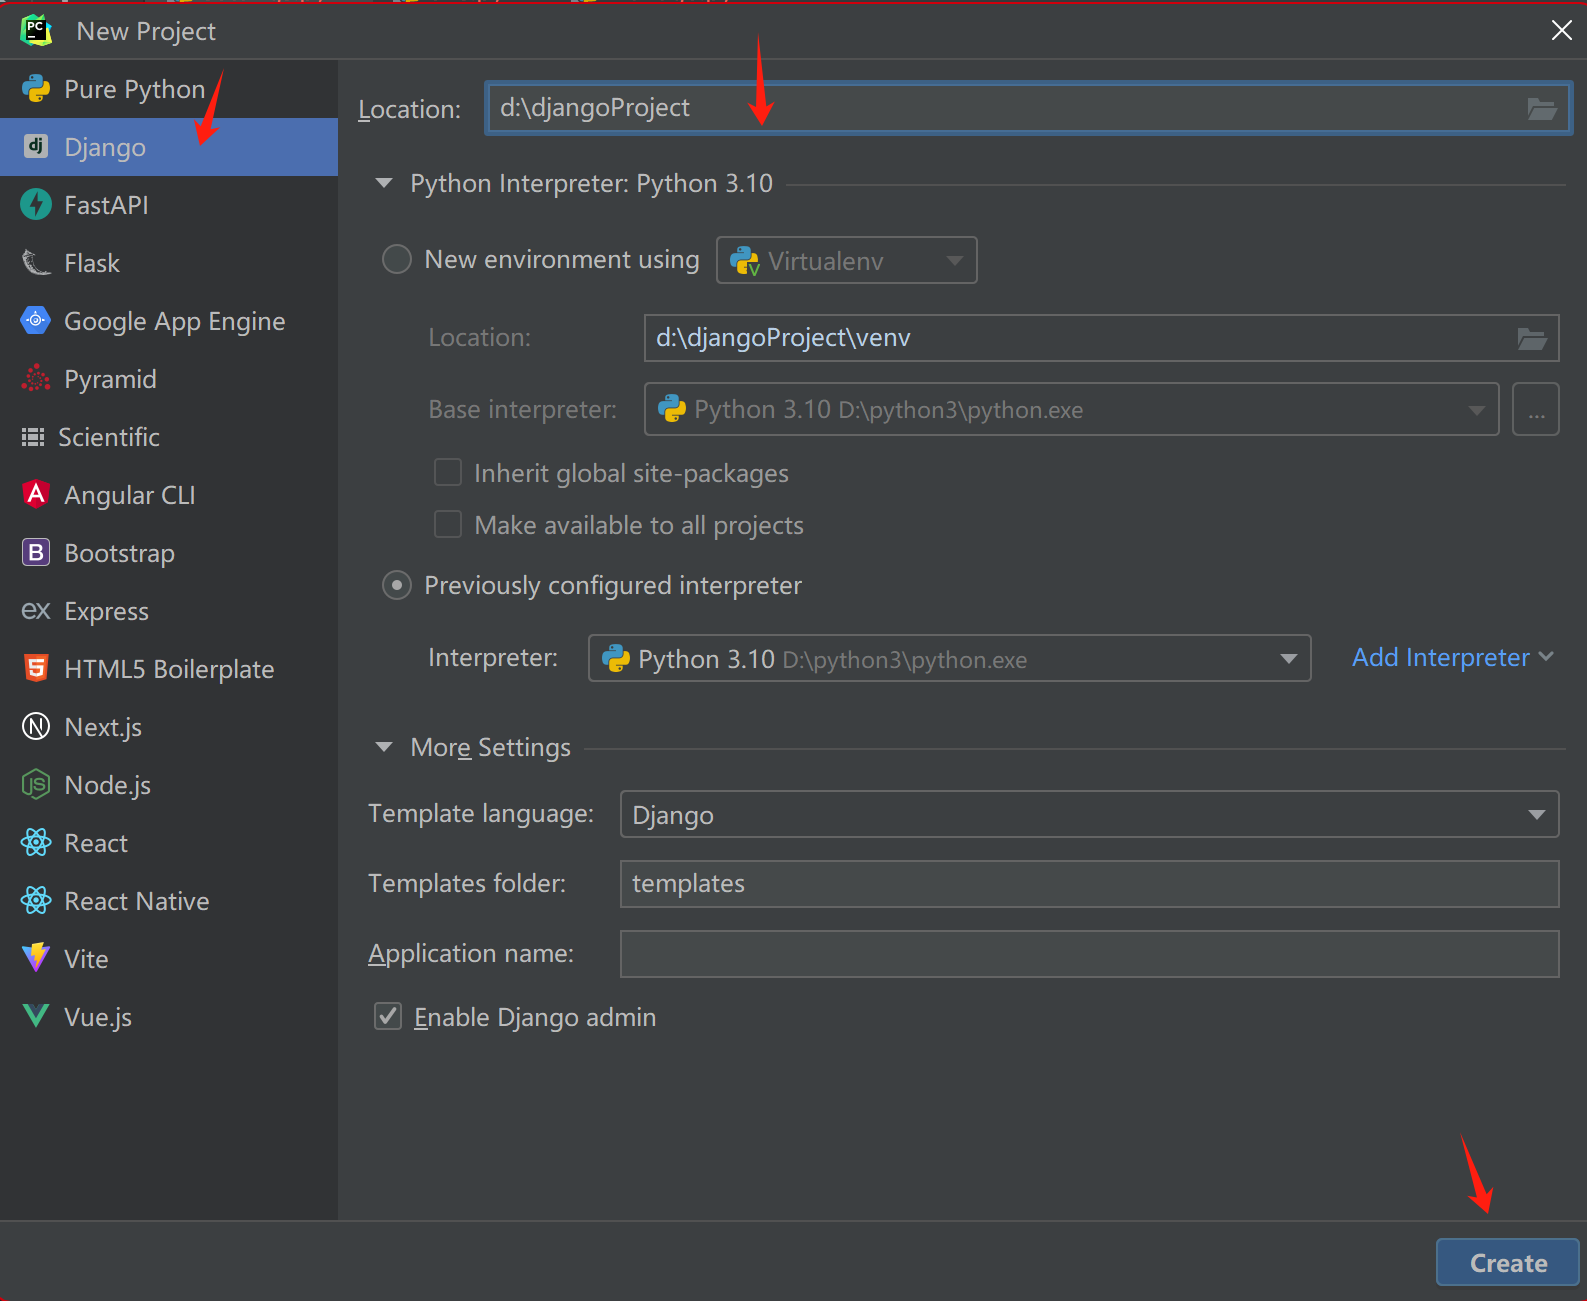The image size is (1587, 1301).
Task: Open the Template language dropdown
Action: (x=1089, y=815)
